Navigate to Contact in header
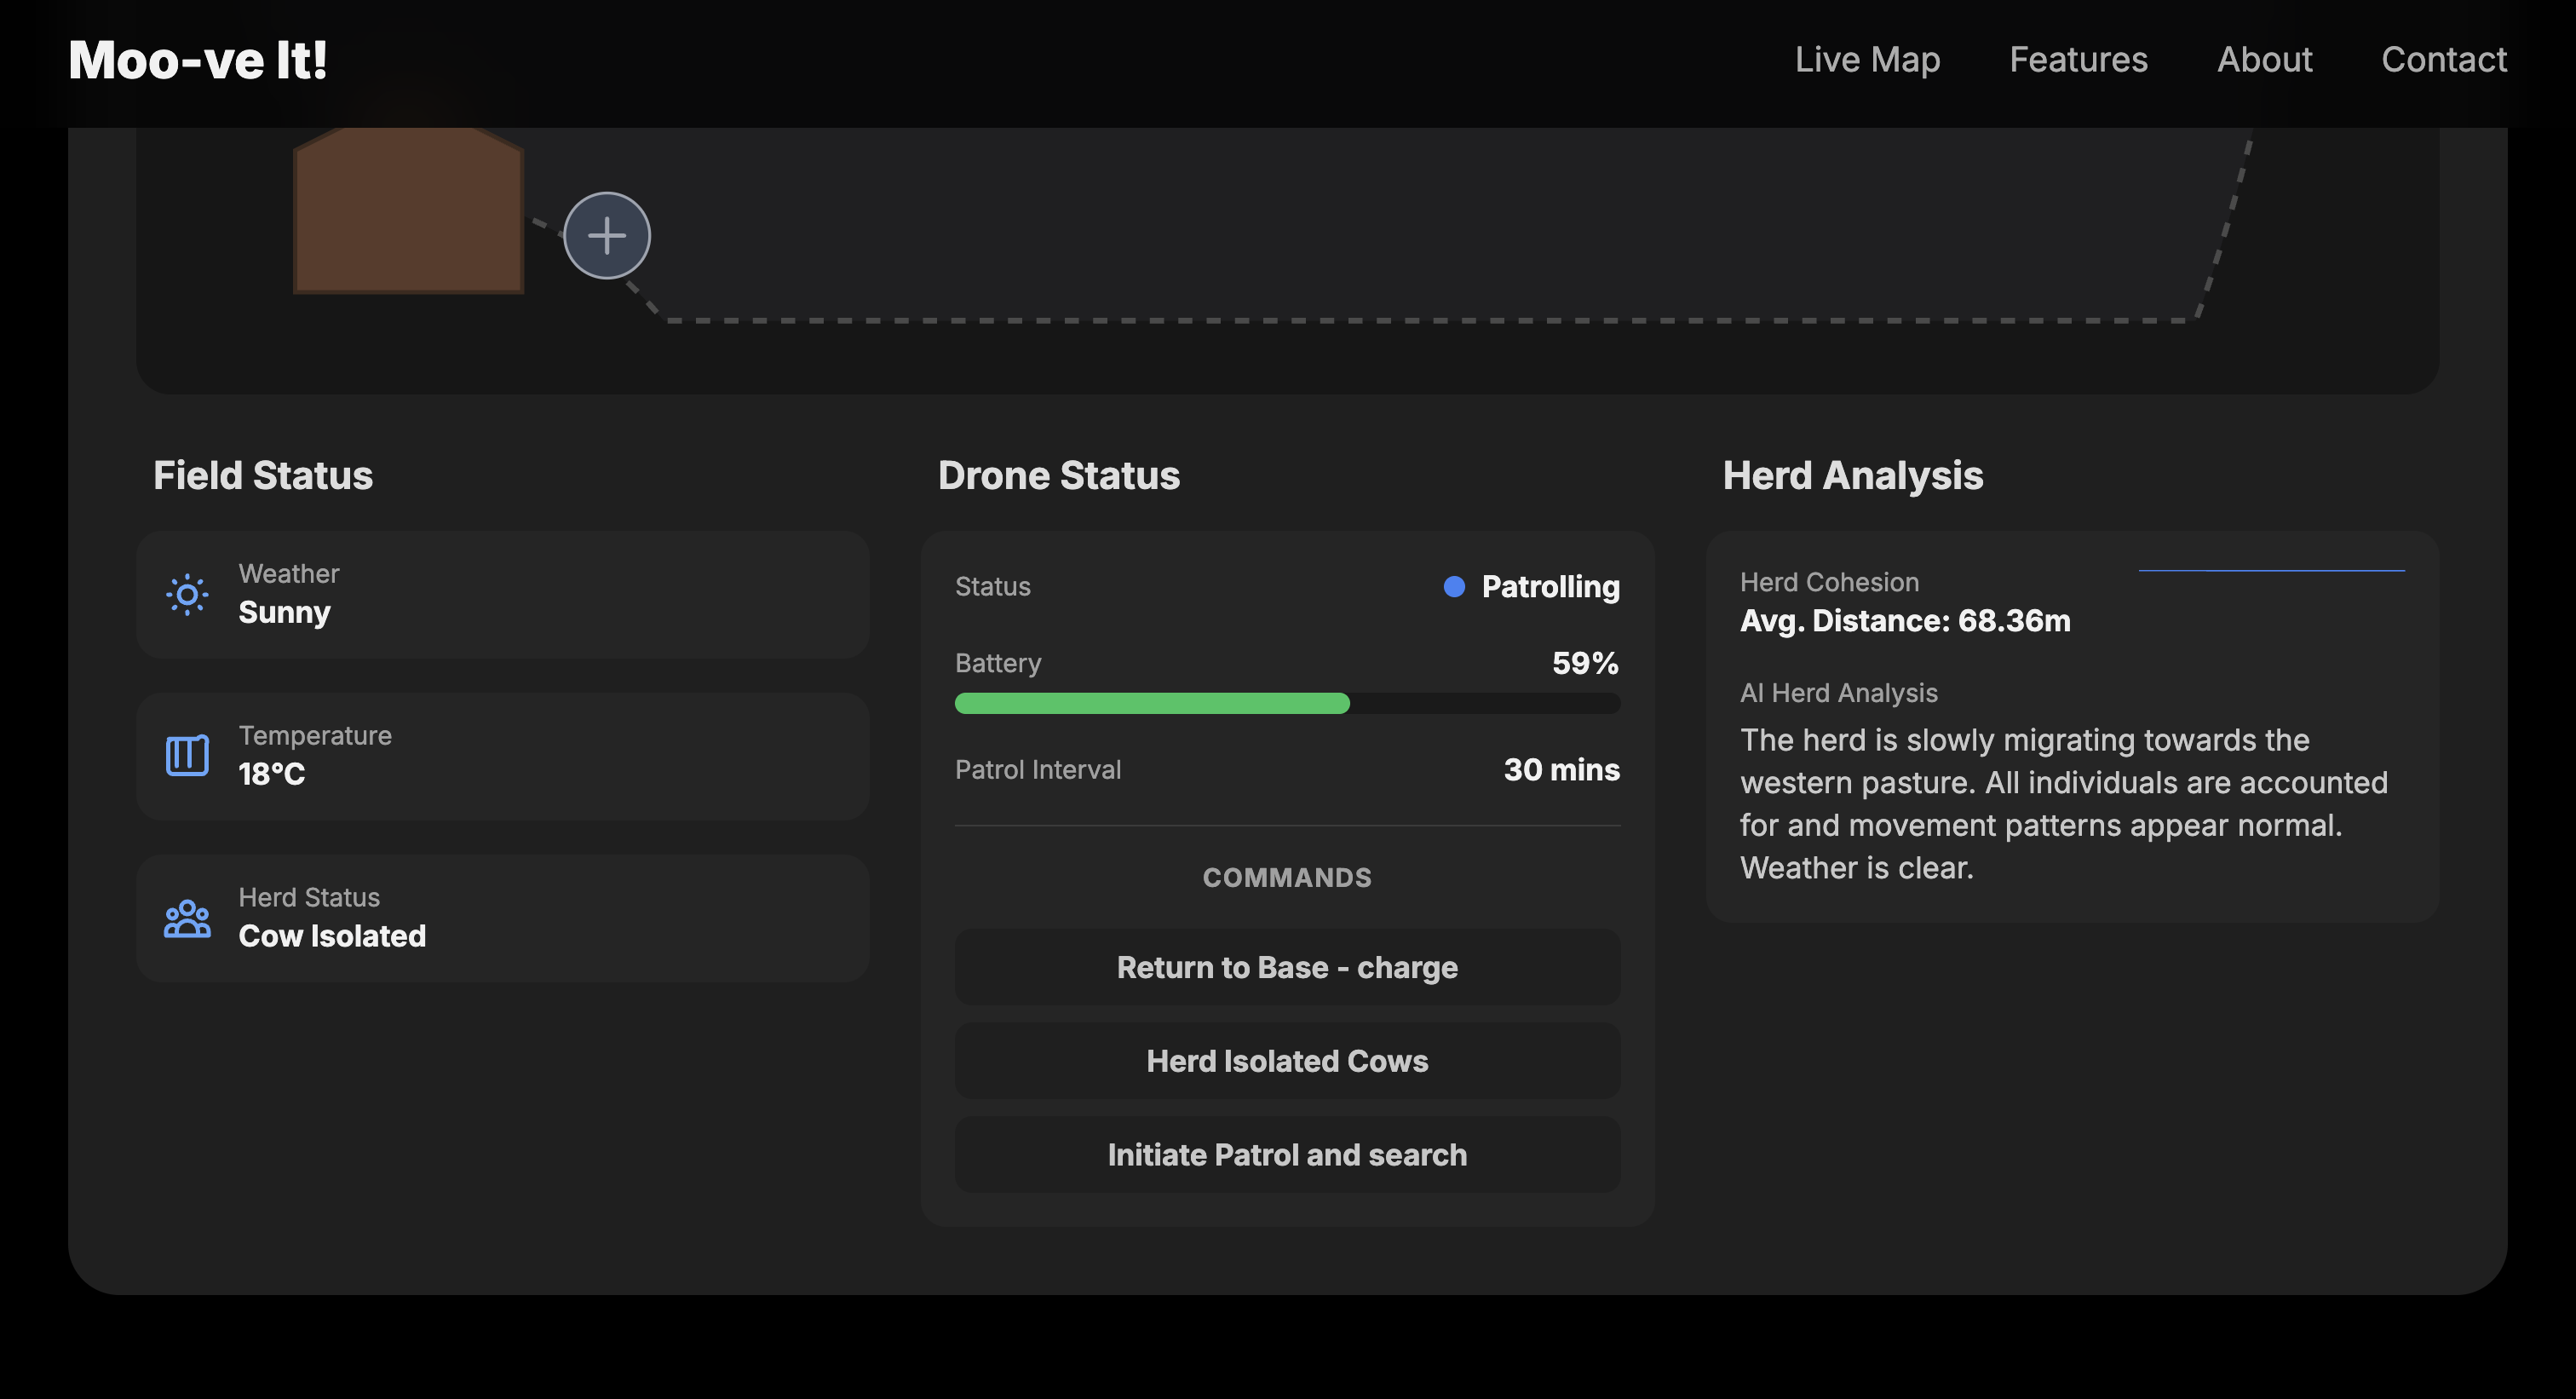The width and height of the screenshot is (2576, 1399). click(x=2443, y=60)
